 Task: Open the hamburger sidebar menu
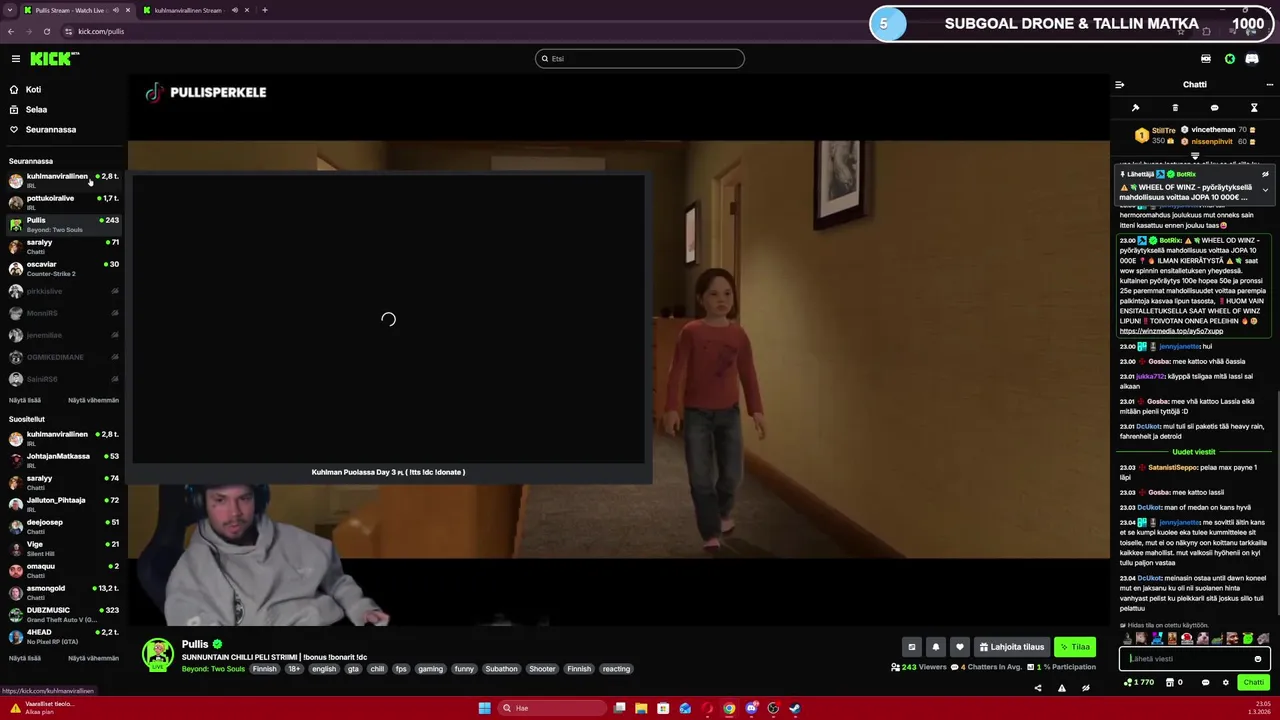pos(15,59)
